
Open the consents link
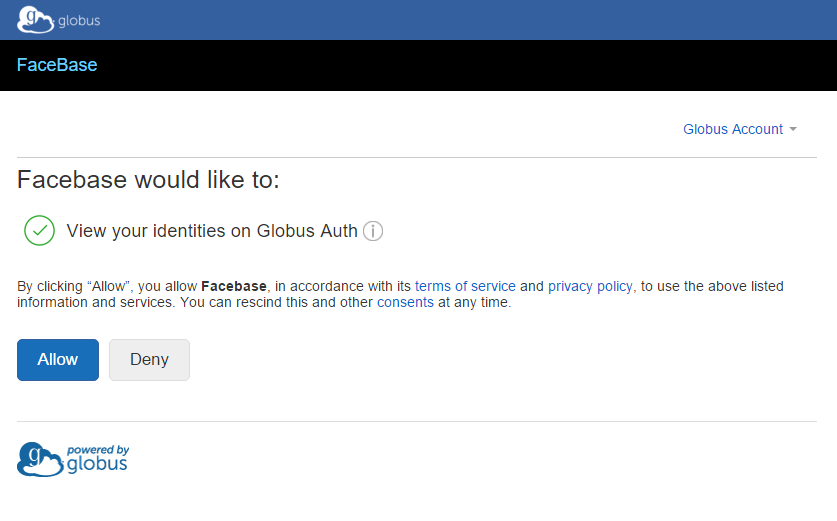coord(405,302)
